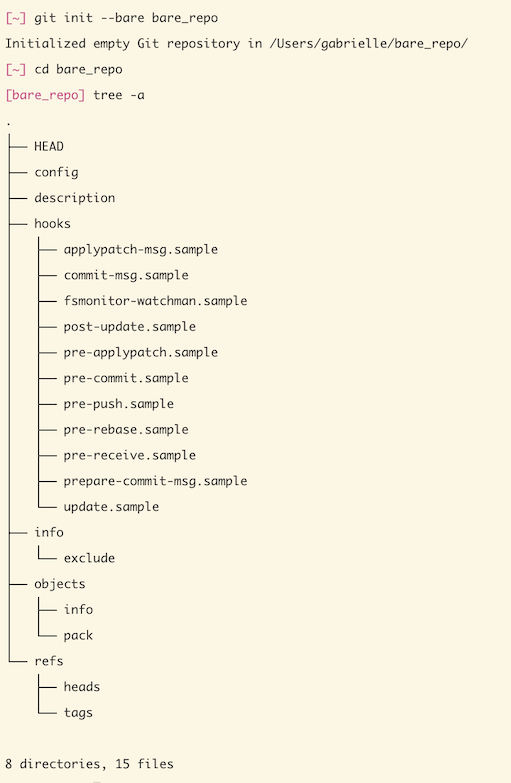
Task: Click pre-applypatch.sample entry
Action: point(141,353)
